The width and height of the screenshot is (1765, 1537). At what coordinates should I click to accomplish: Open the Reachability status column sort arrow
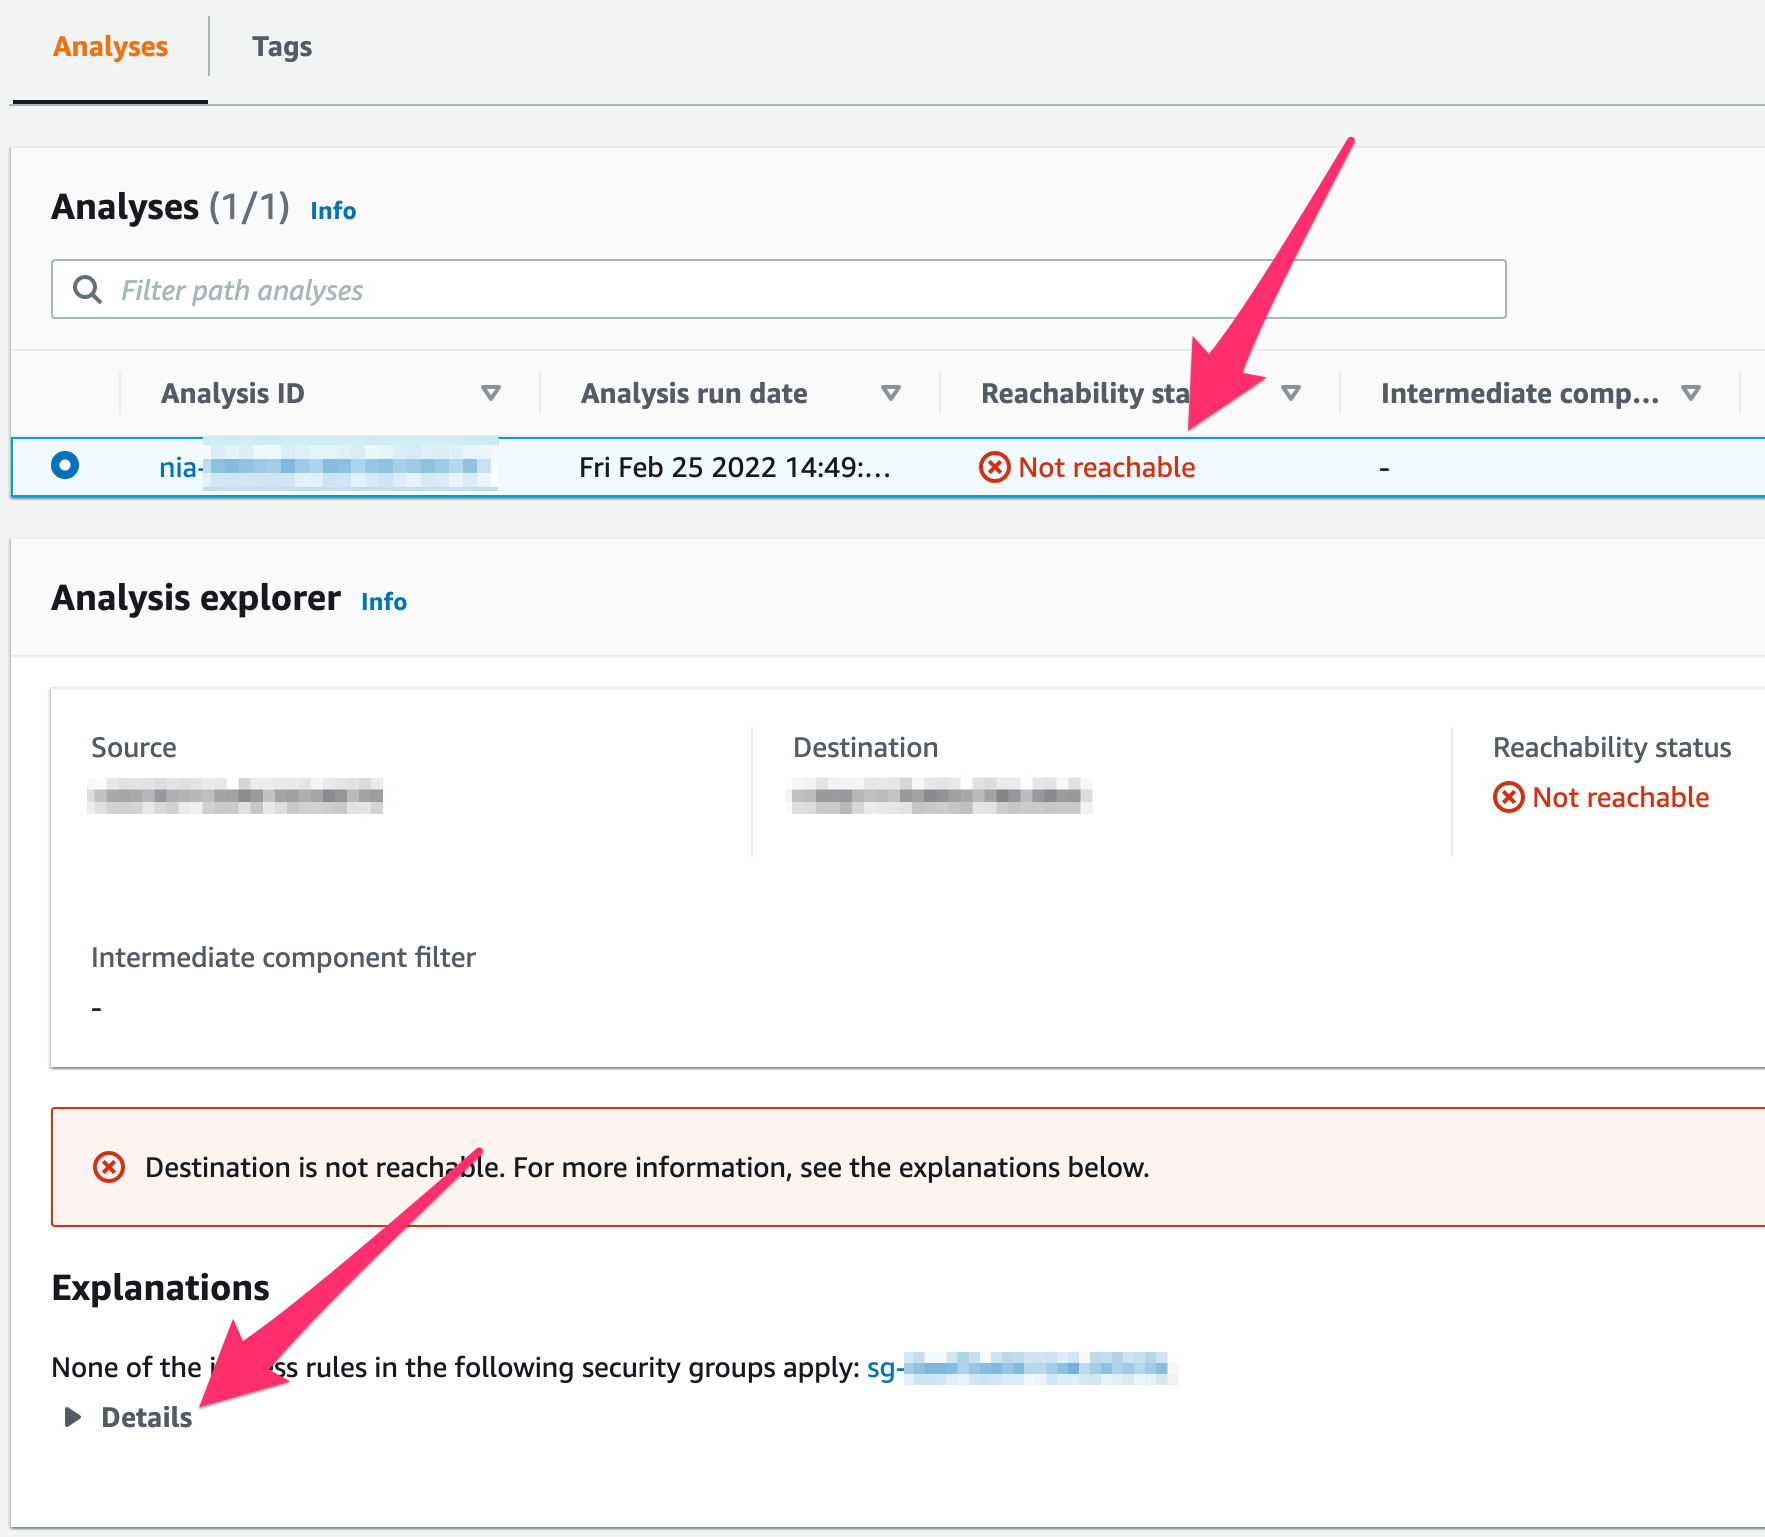tap(1290, 393)
